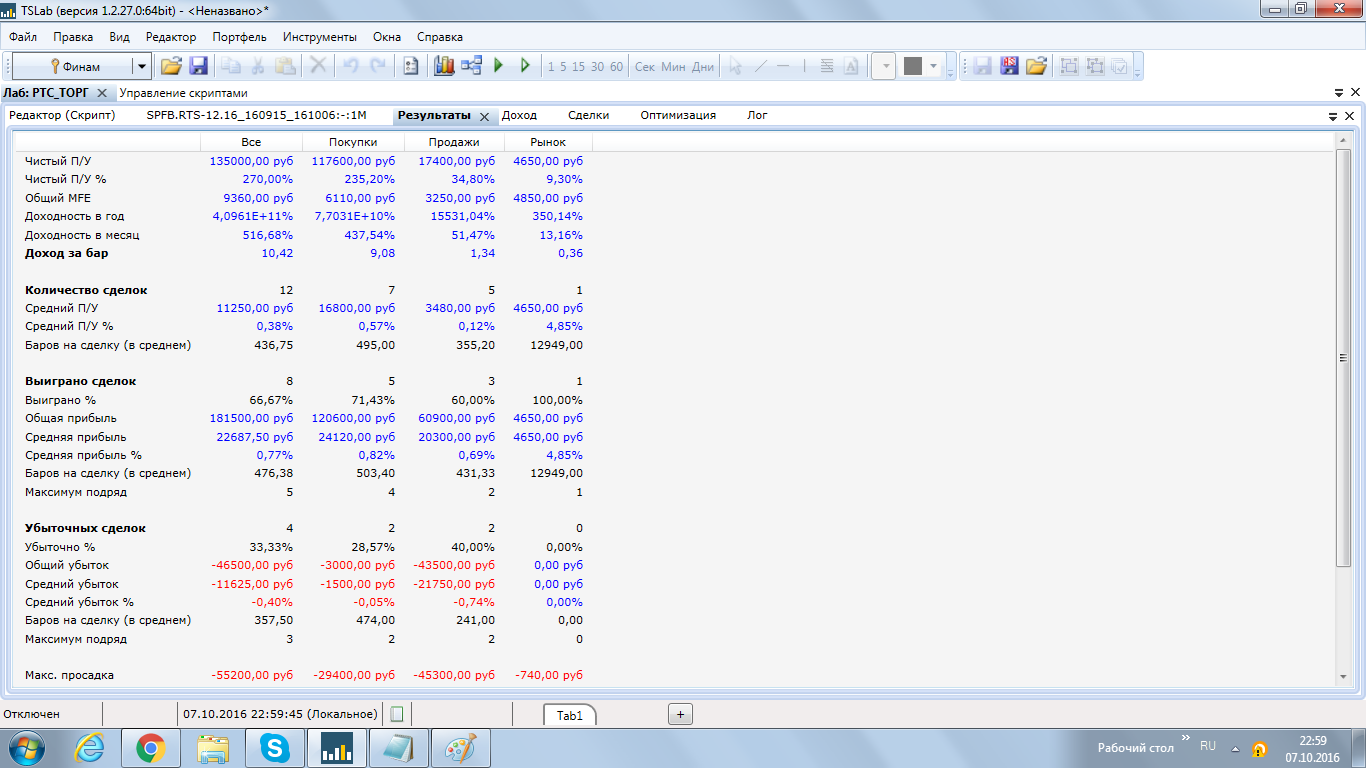The width and height of the screenshot is (1366, 768).
Task: Pick the gray color swatch
Action: click(x=912, y=67)
